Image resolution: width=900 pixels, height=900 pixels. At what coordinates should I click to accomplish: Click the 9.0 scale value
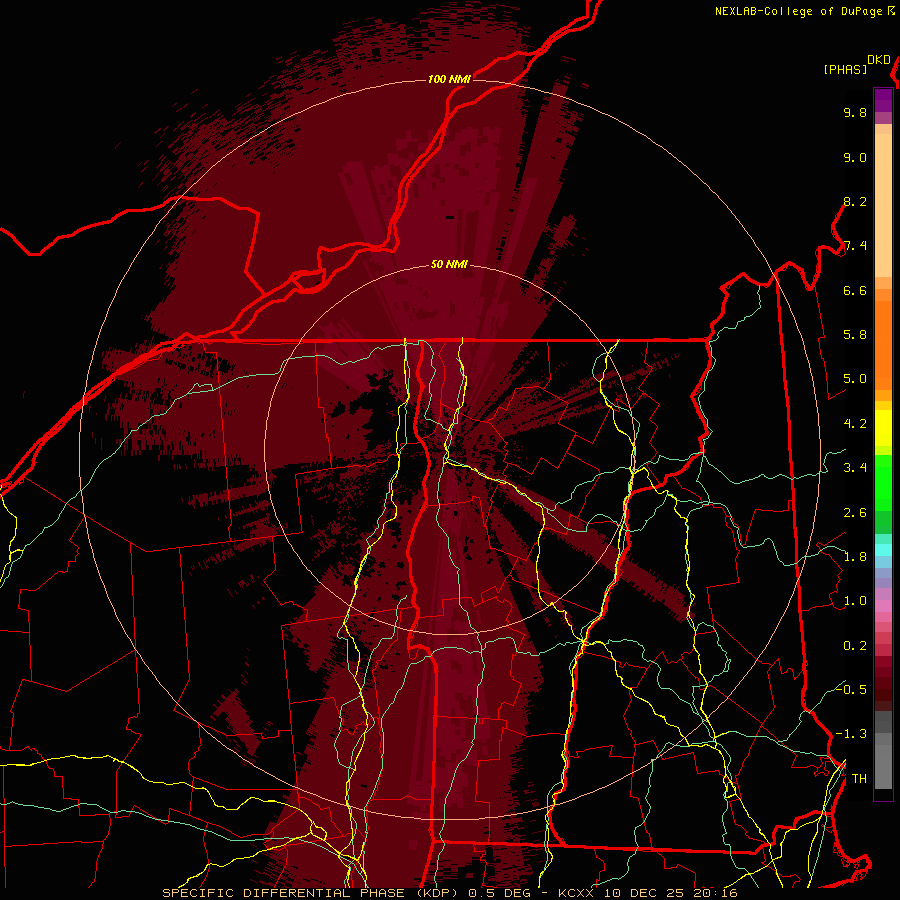click(x=855, y=158)
